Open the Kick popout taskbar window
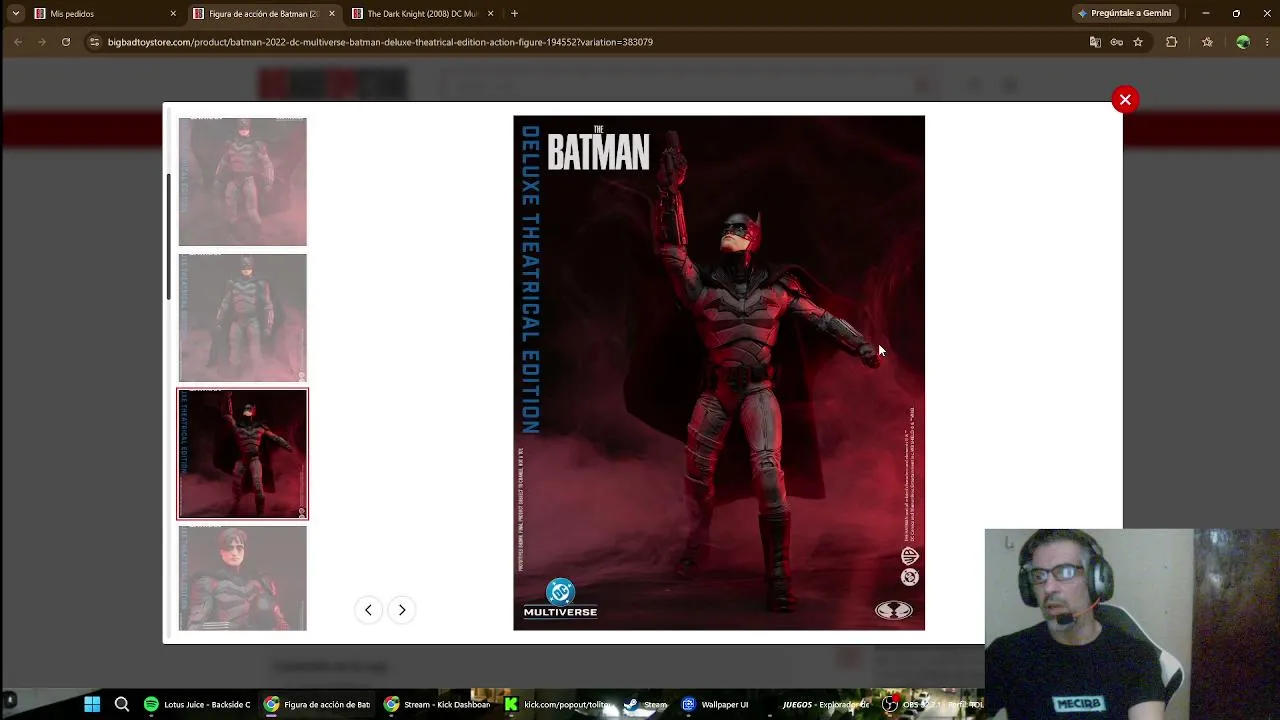Screen dimensions: 1280x720 [557, 705]
